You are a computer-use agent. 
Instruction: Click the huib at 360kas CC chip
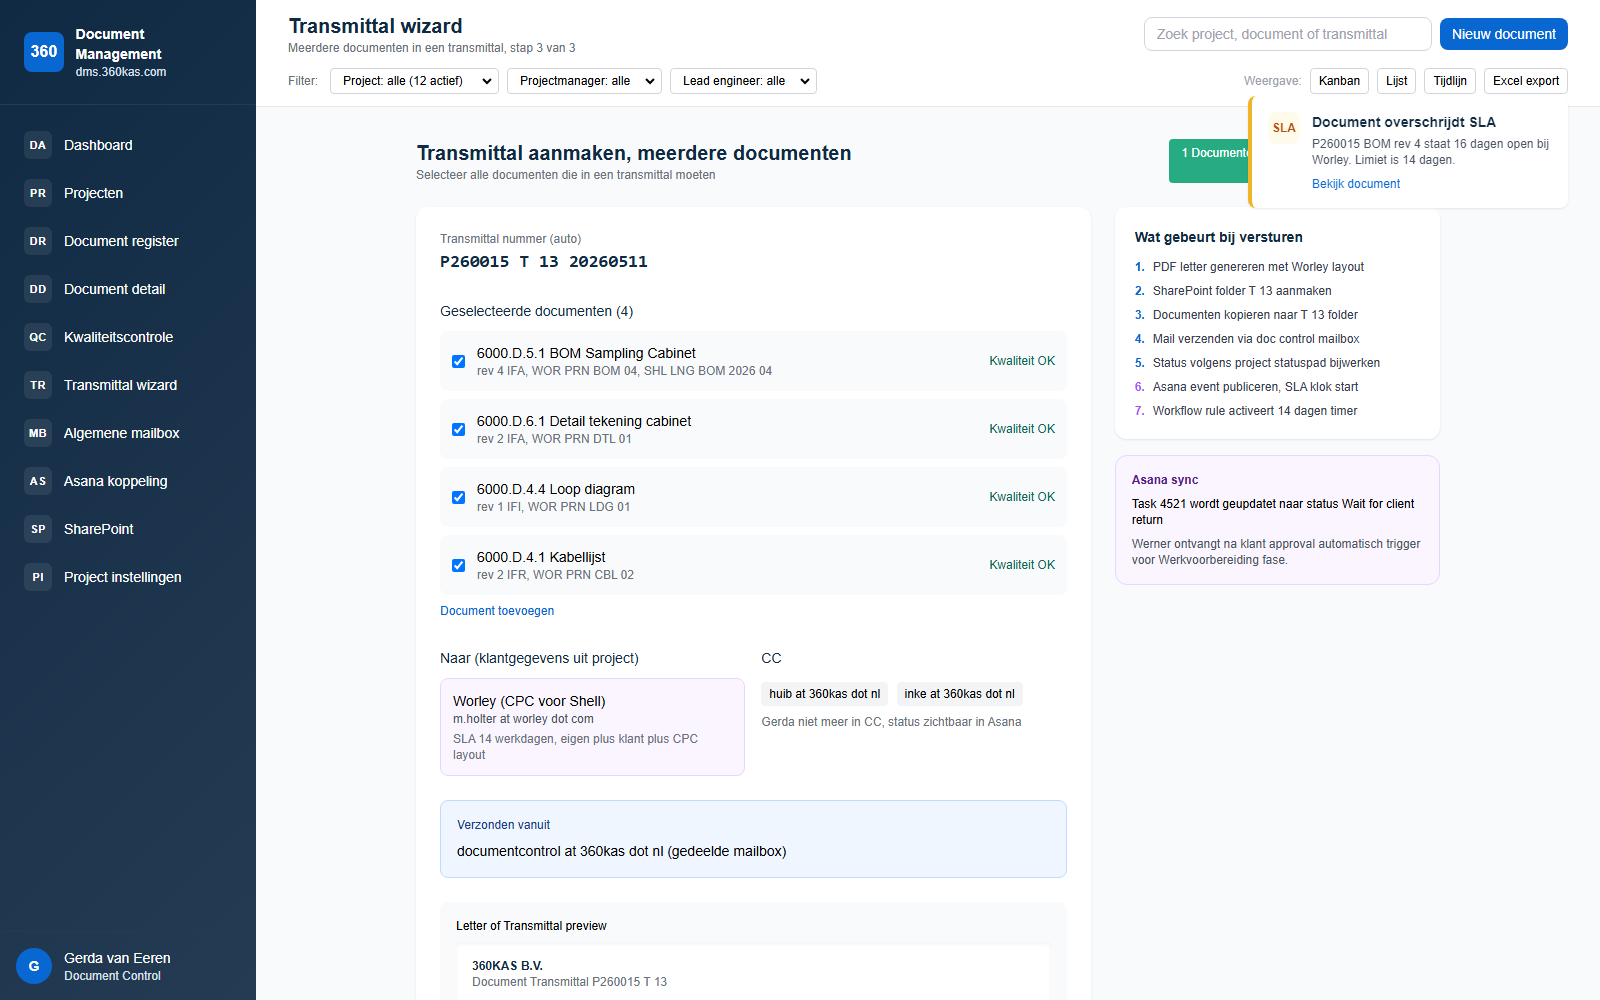tap(825, 694)
